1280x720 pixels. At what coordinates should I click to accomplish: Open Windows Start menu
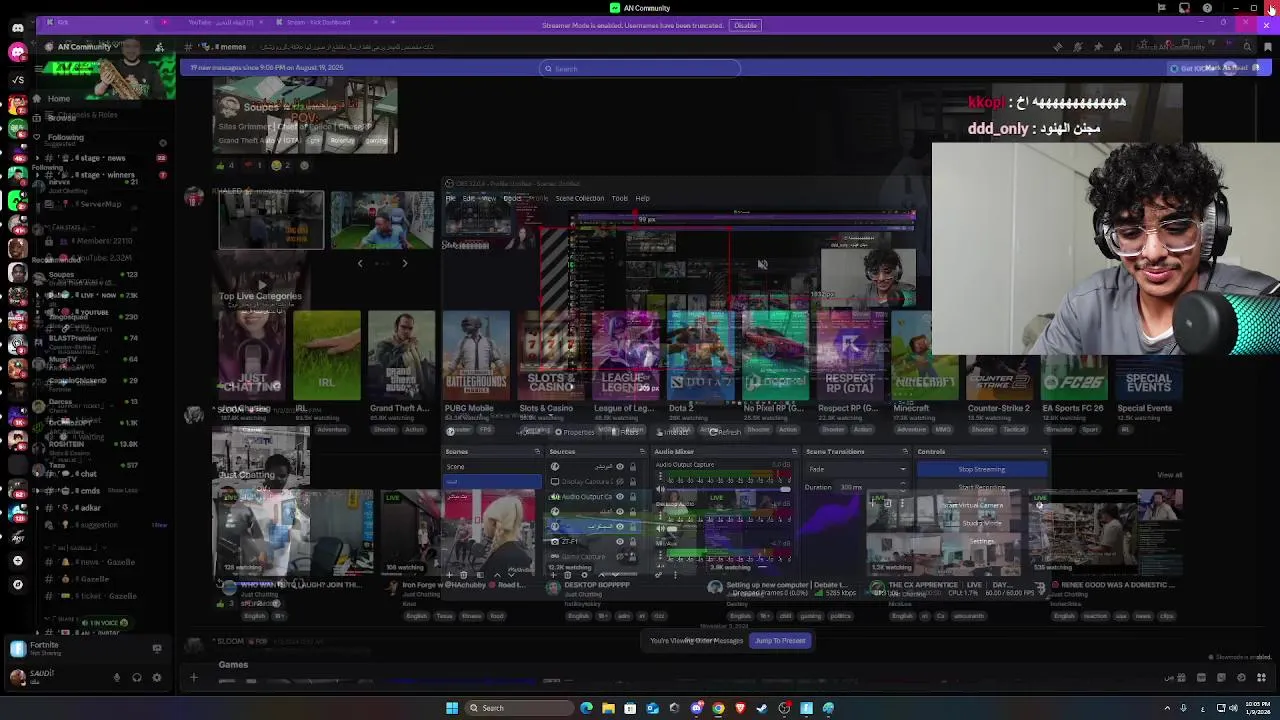(x=452, y=708)
